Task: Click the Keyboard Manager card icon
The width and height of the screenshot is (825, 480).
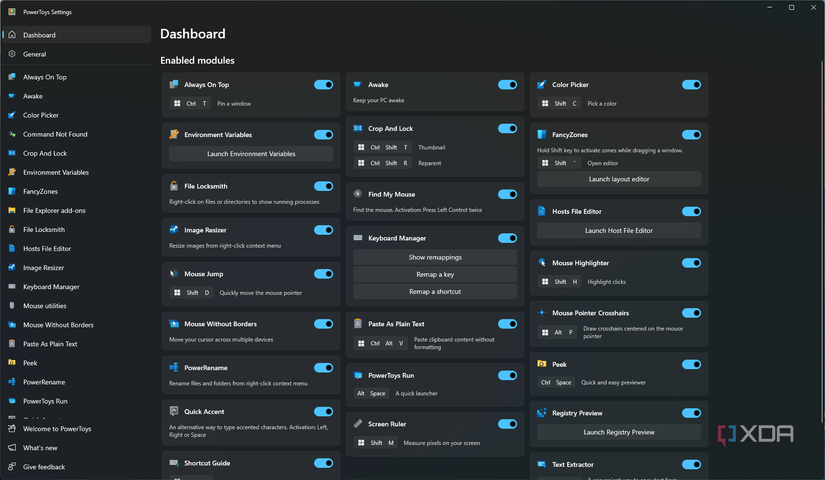Action: (358, 238)
